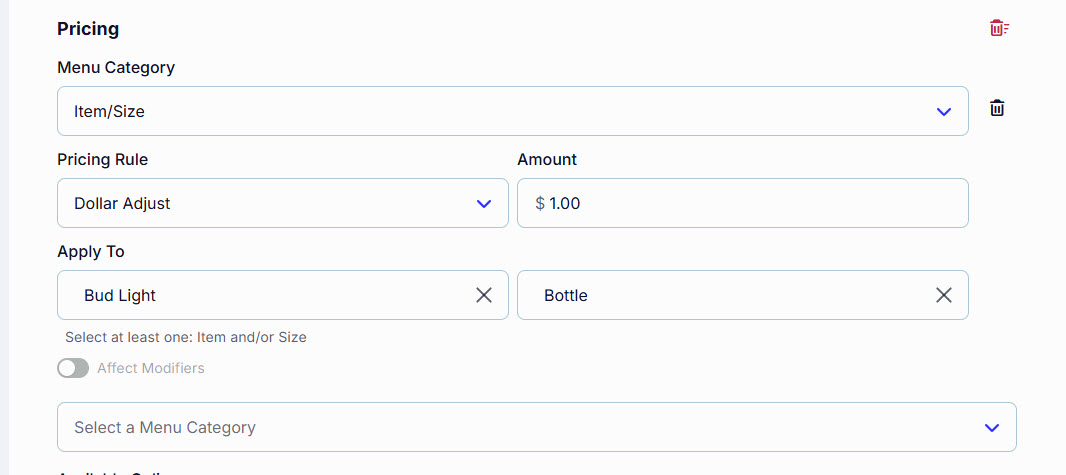
Task: Open the Pricing Rule Dollar Adjust dropdown
Action: point(283,203)
